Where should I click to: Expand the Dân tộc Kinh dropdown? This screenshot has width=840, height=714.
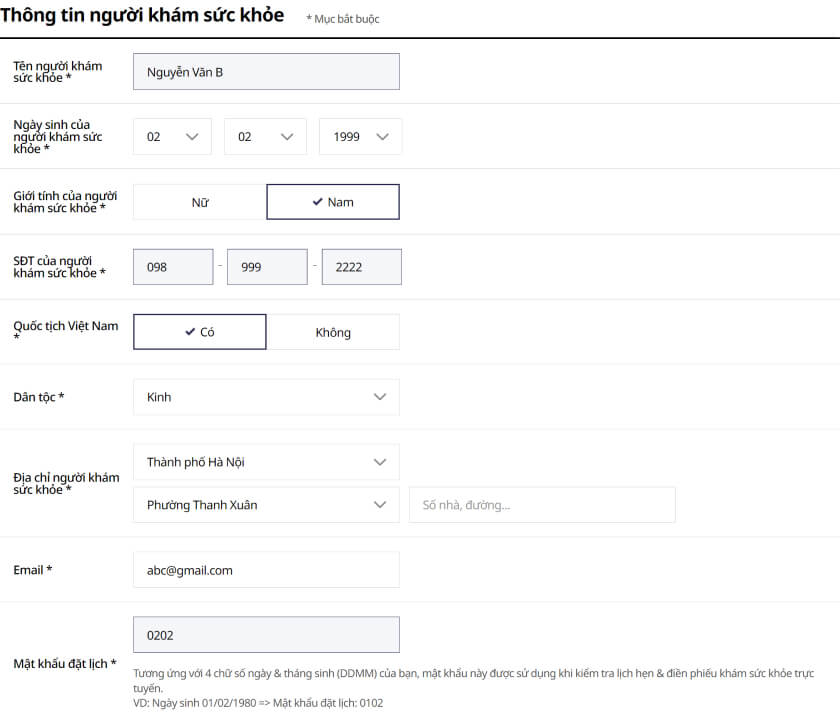[266, 397]
